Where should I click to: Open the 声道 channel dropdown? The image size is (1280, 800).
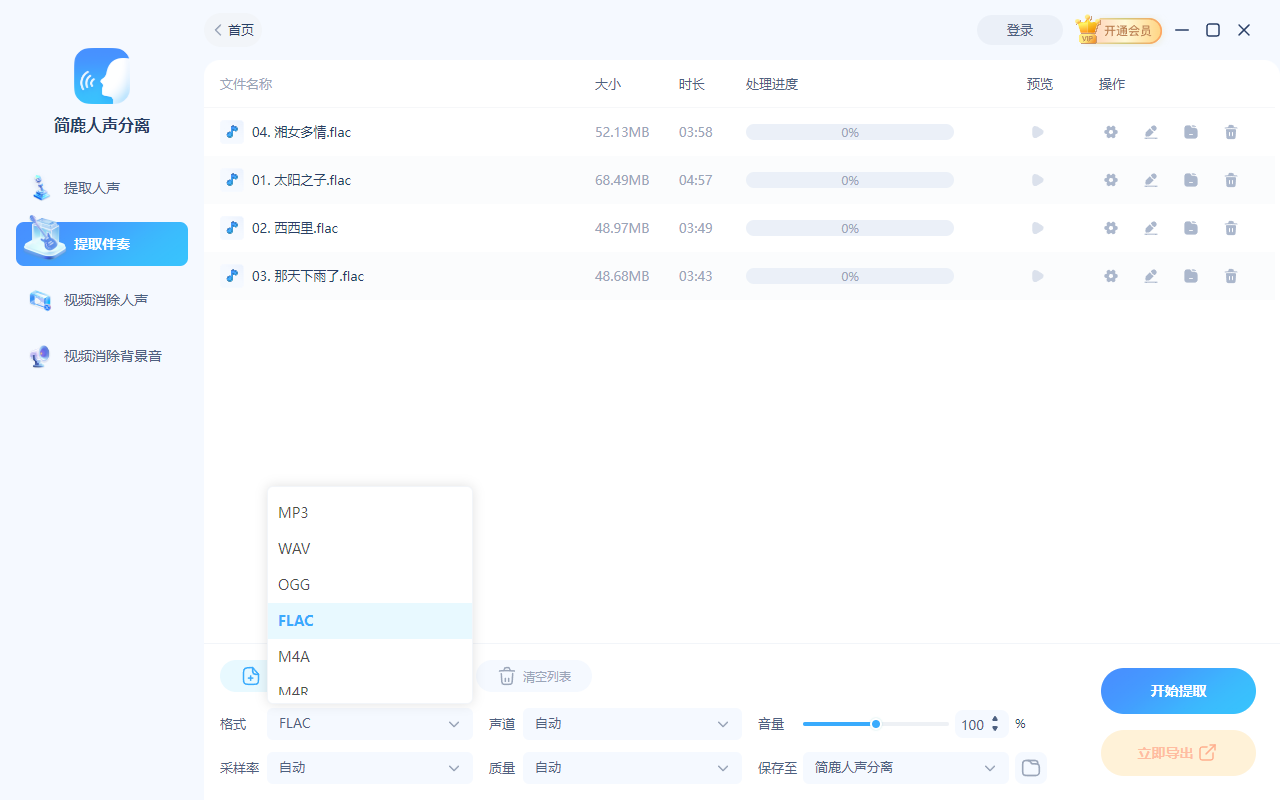point(631,723)
